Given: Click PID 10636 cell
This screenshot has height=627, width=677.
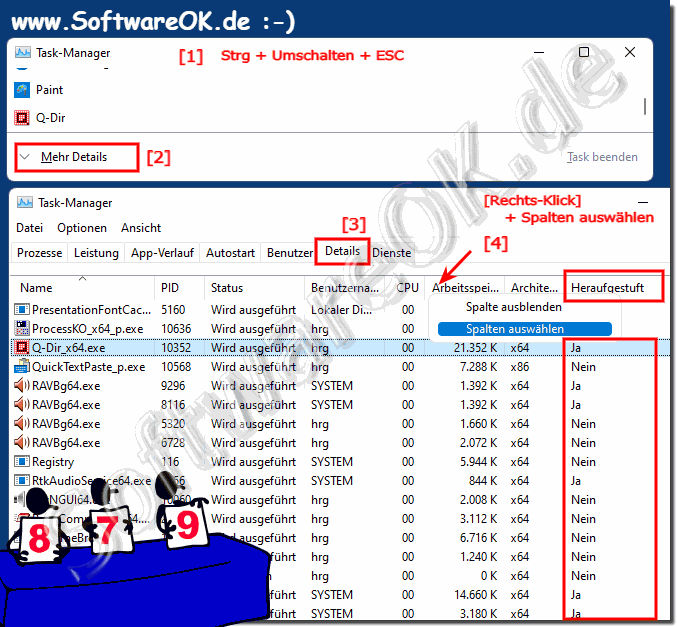Looking at the screenshot, I should pyautogui.click(x=176, y=329).
